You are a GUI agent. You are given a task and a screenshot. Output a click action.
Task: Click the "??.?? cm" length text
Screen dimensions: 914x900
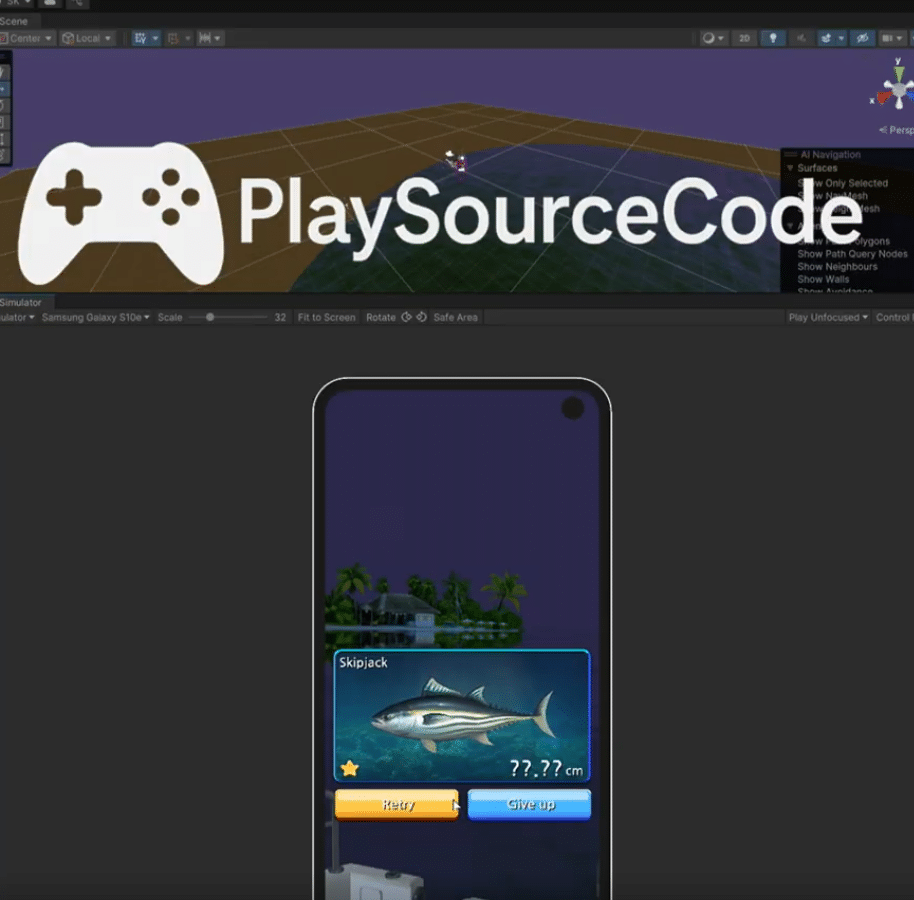click(x=546, y=768)
